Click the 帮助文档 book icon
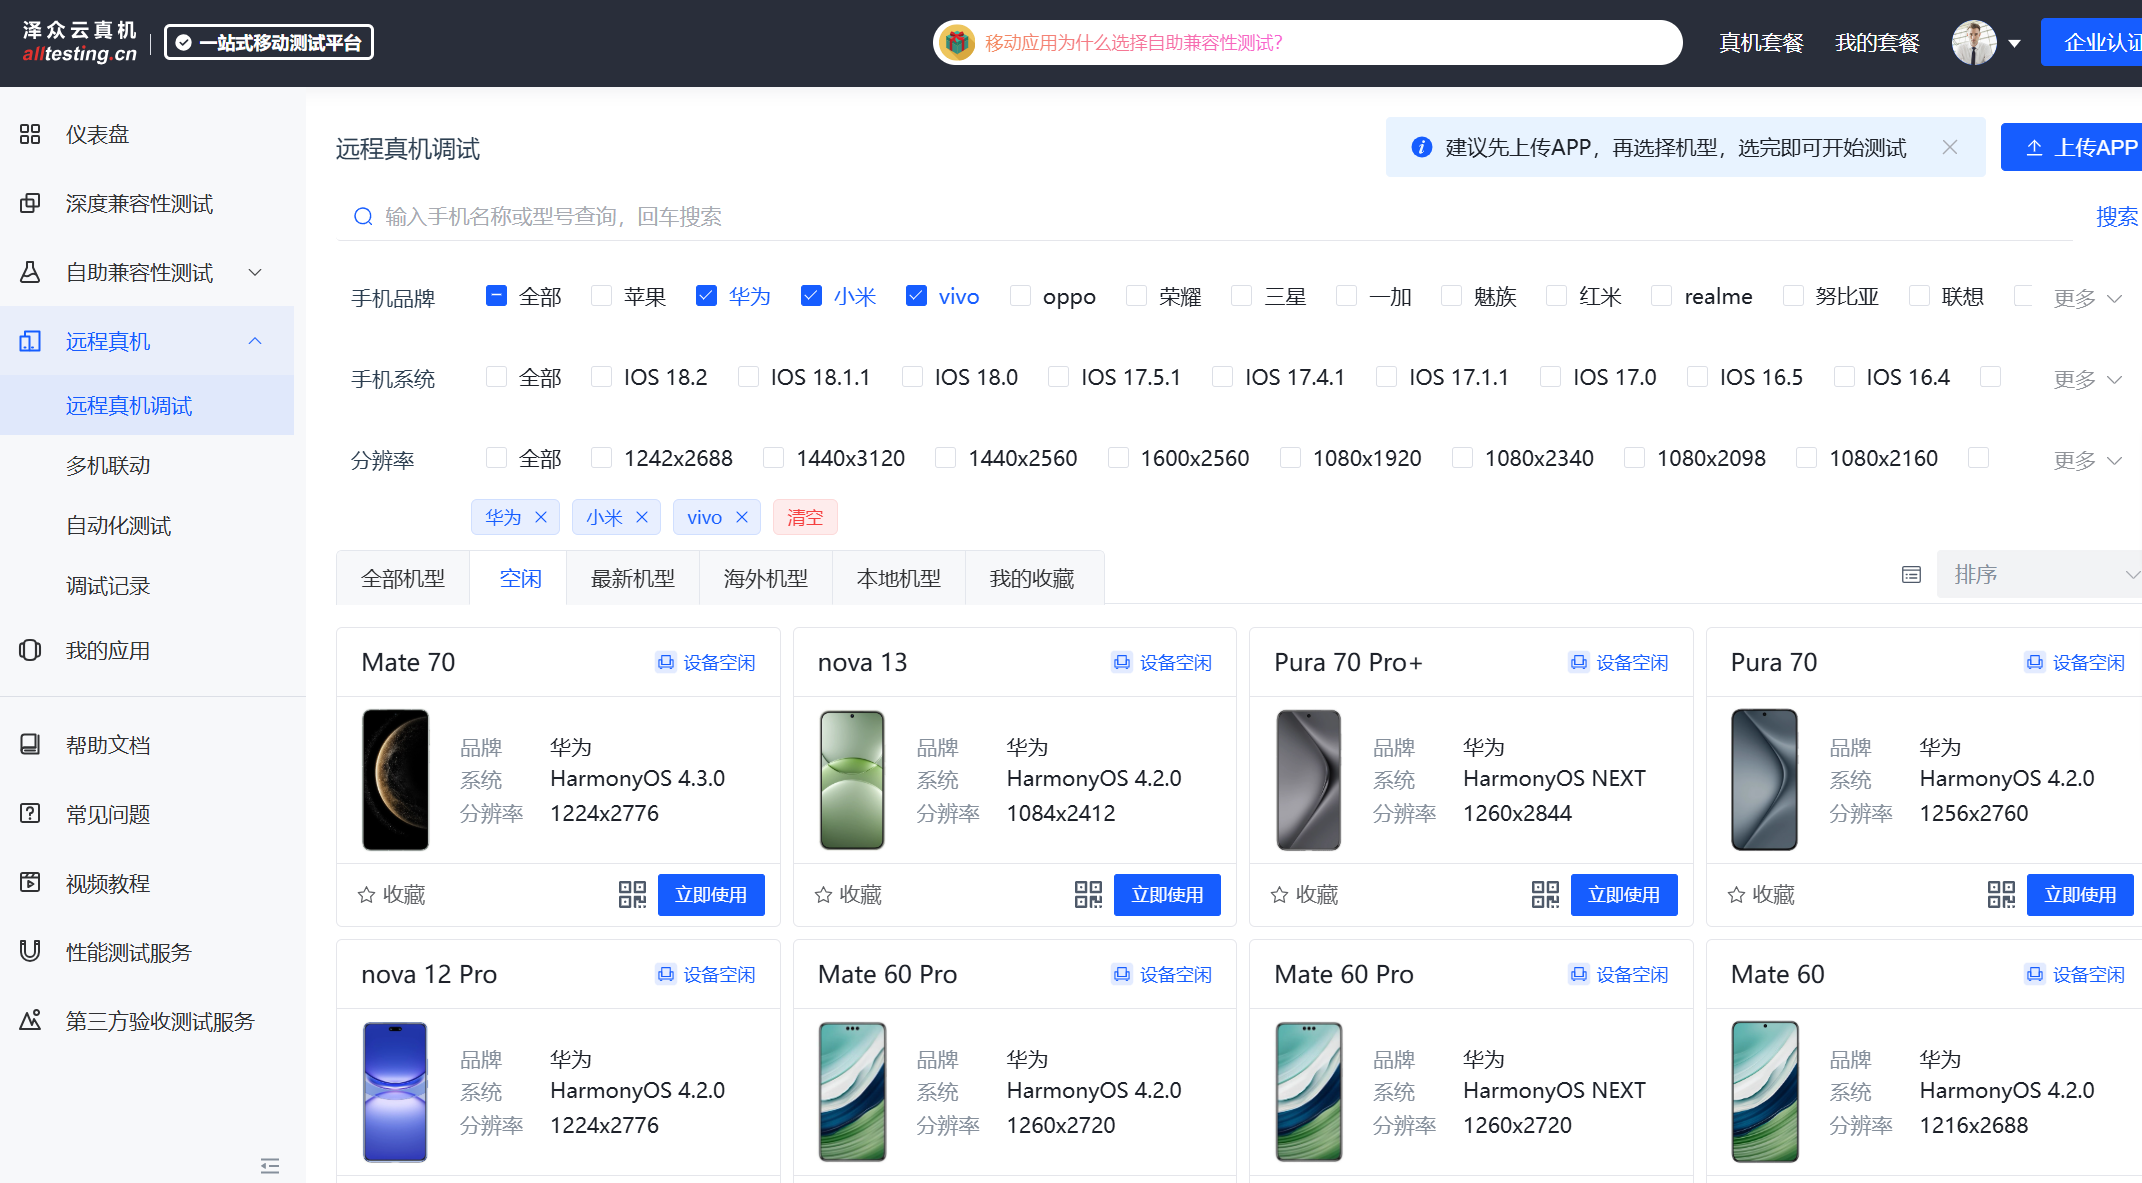 point(30,744)
